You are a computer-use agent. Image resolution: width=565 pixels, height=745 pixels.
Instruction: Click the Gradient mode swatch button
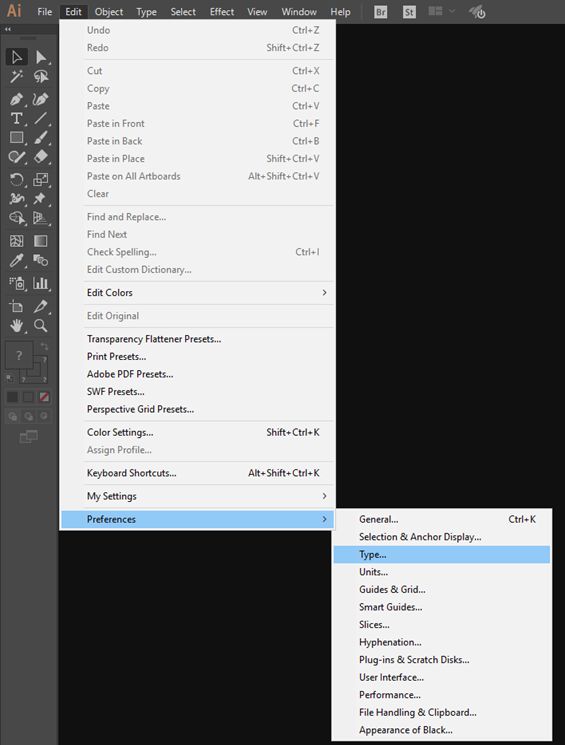coord(29,397)
